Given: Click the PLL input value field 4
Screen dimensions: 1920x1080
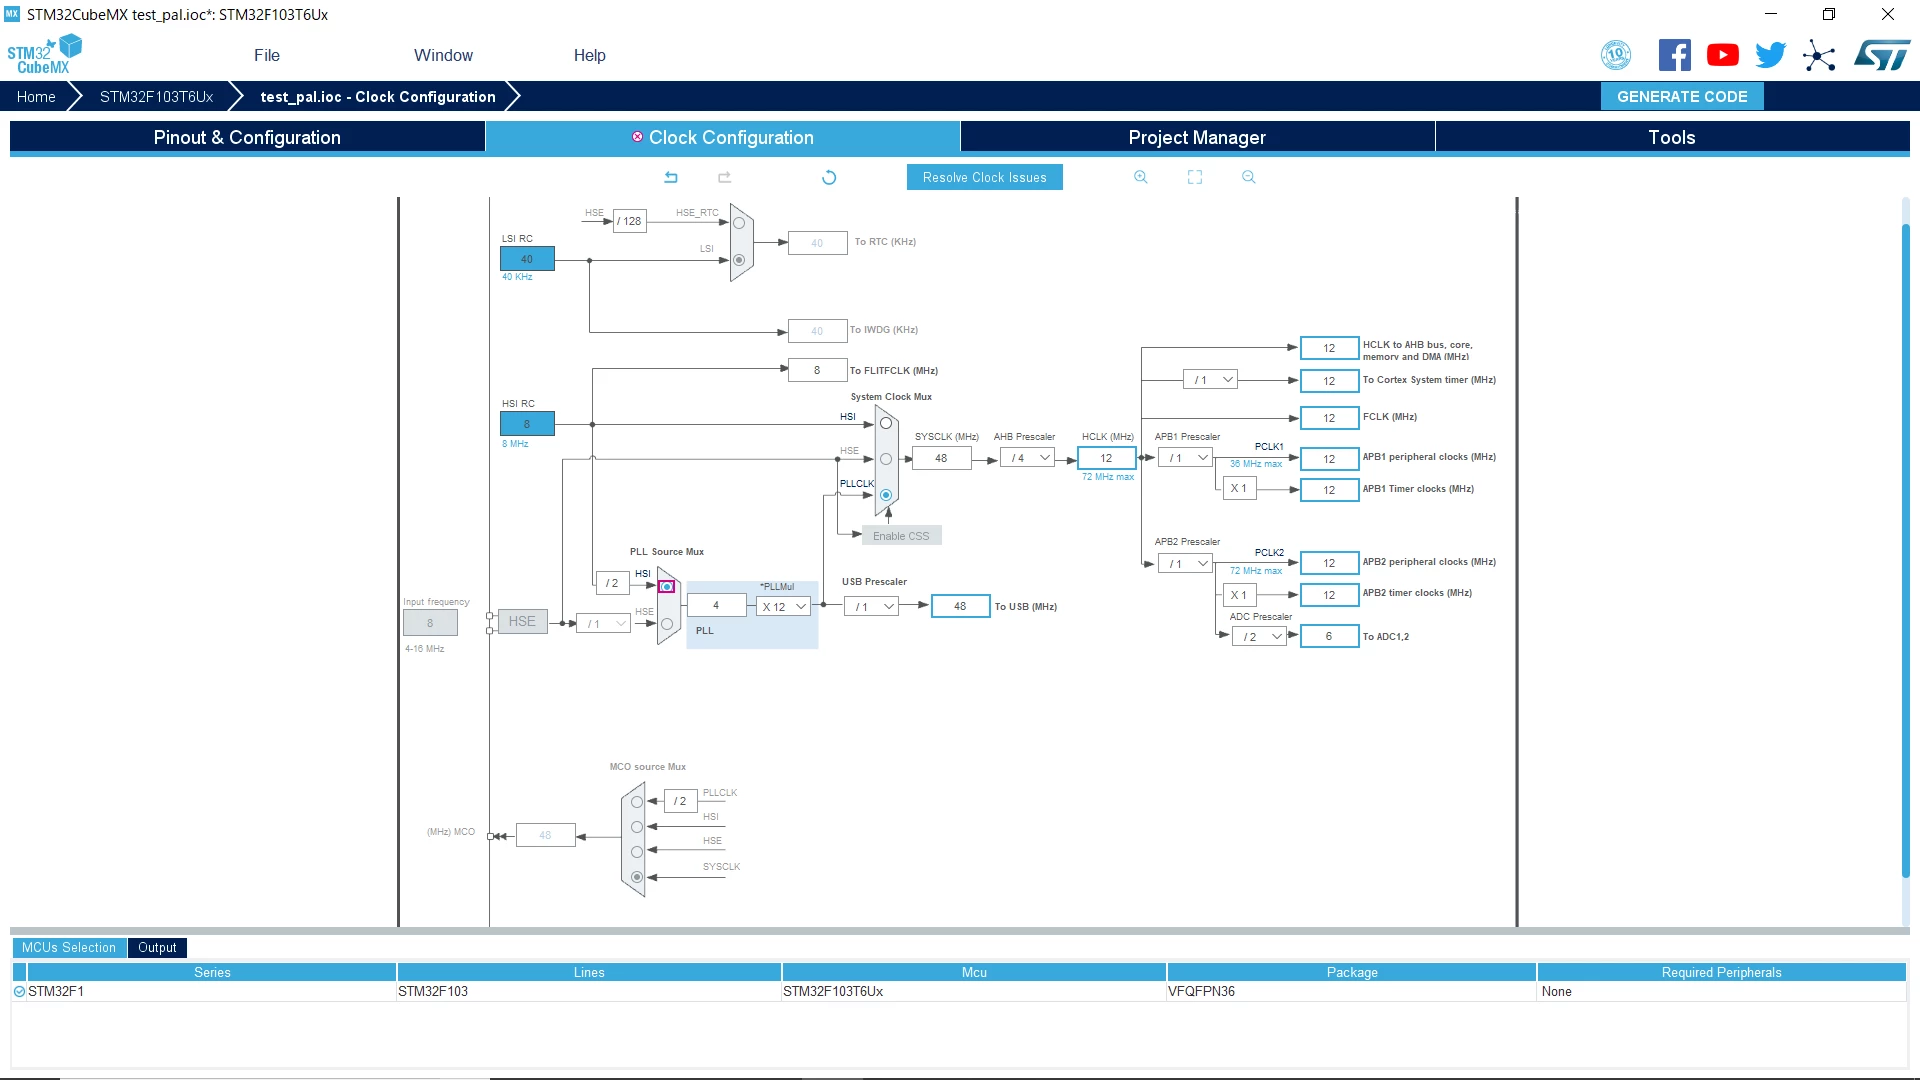Looking at the screenshot, I should (x=716, y=605).
